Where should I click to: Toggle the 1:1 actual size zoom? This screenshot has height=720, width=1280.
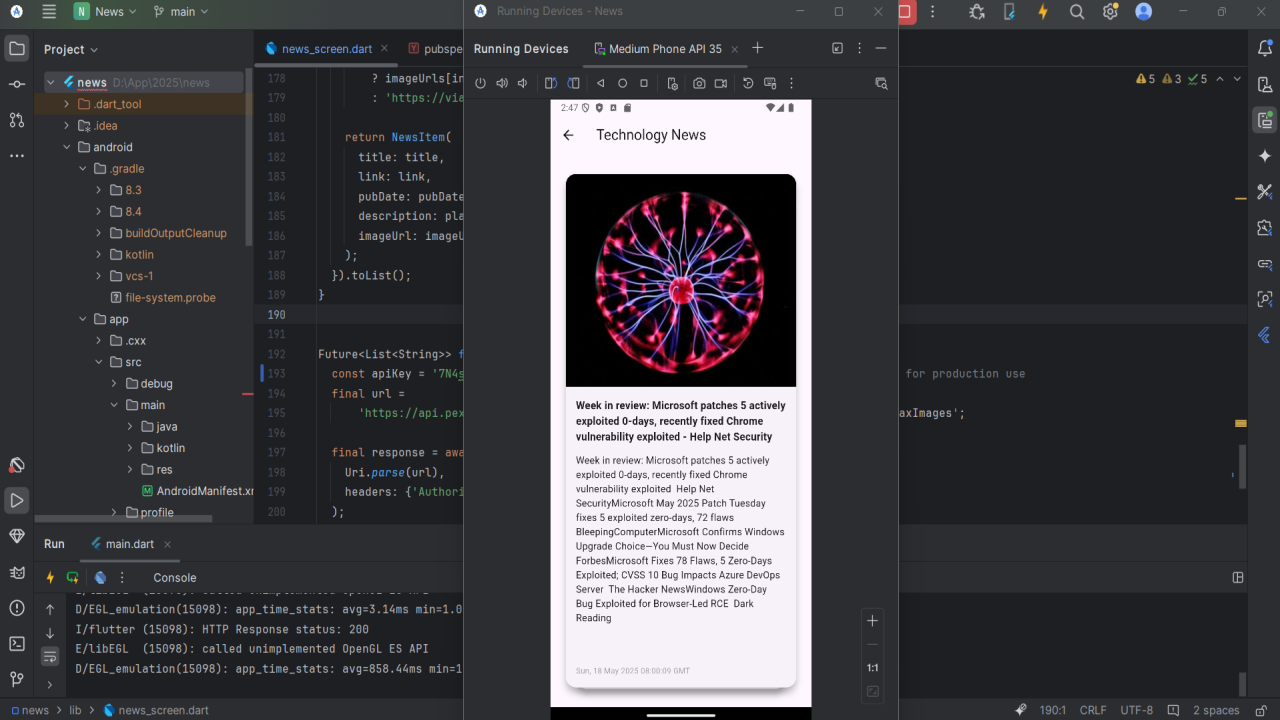[873, 668]
